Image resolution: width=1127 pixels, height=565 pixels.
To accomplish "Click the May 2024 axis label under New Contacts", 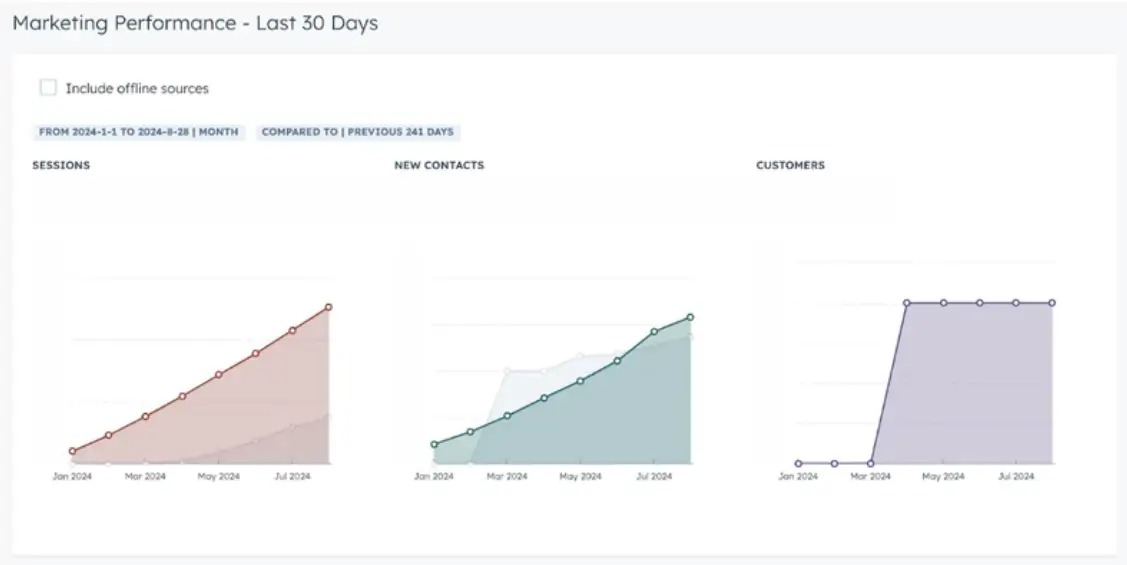I will (x=580, y=477).
